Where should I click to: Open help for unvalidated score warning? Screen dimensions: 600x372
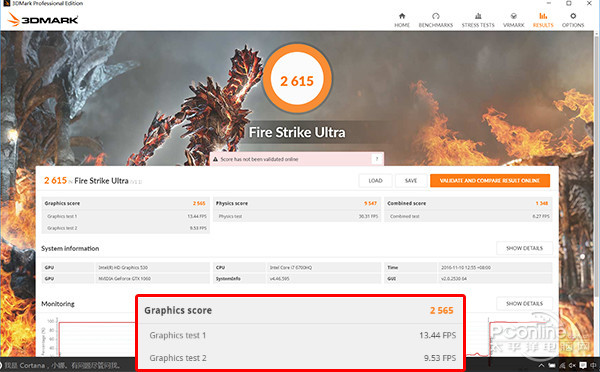(x=377, y=159)
